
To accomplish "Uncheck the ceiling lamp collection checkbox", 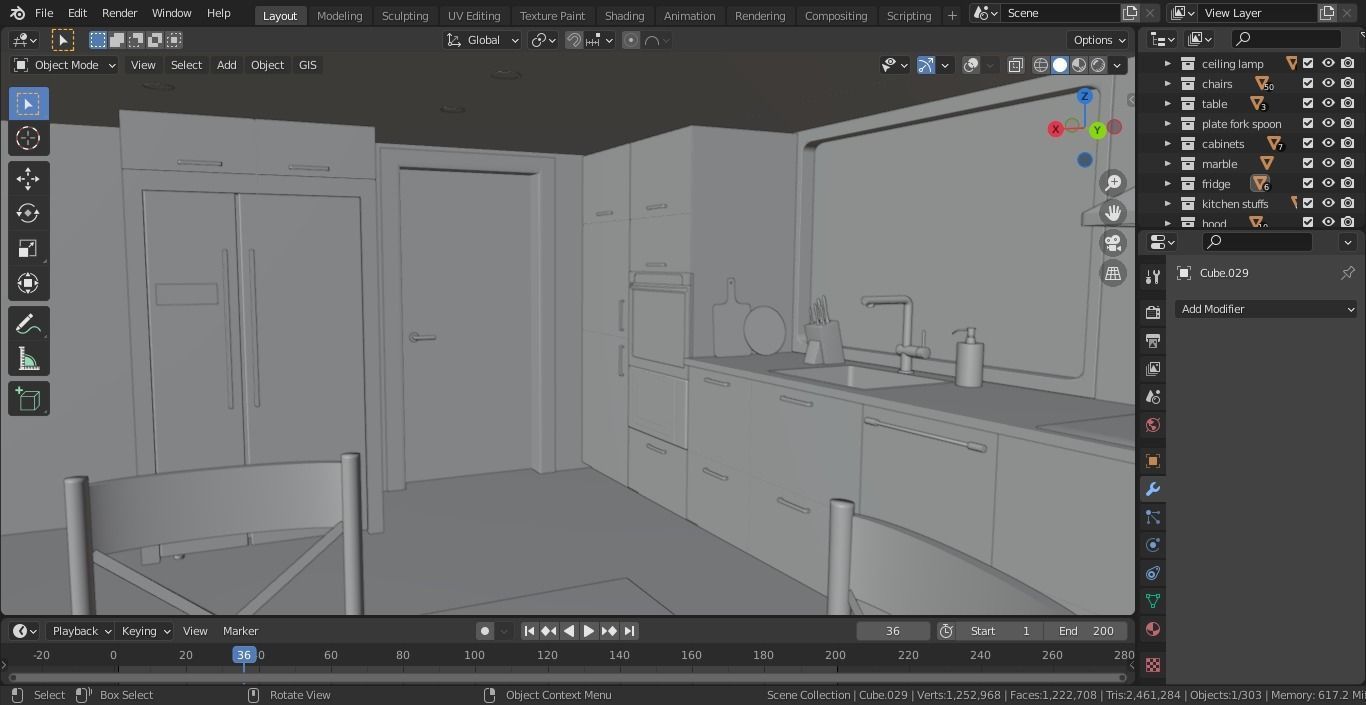I will point(1308,63).
